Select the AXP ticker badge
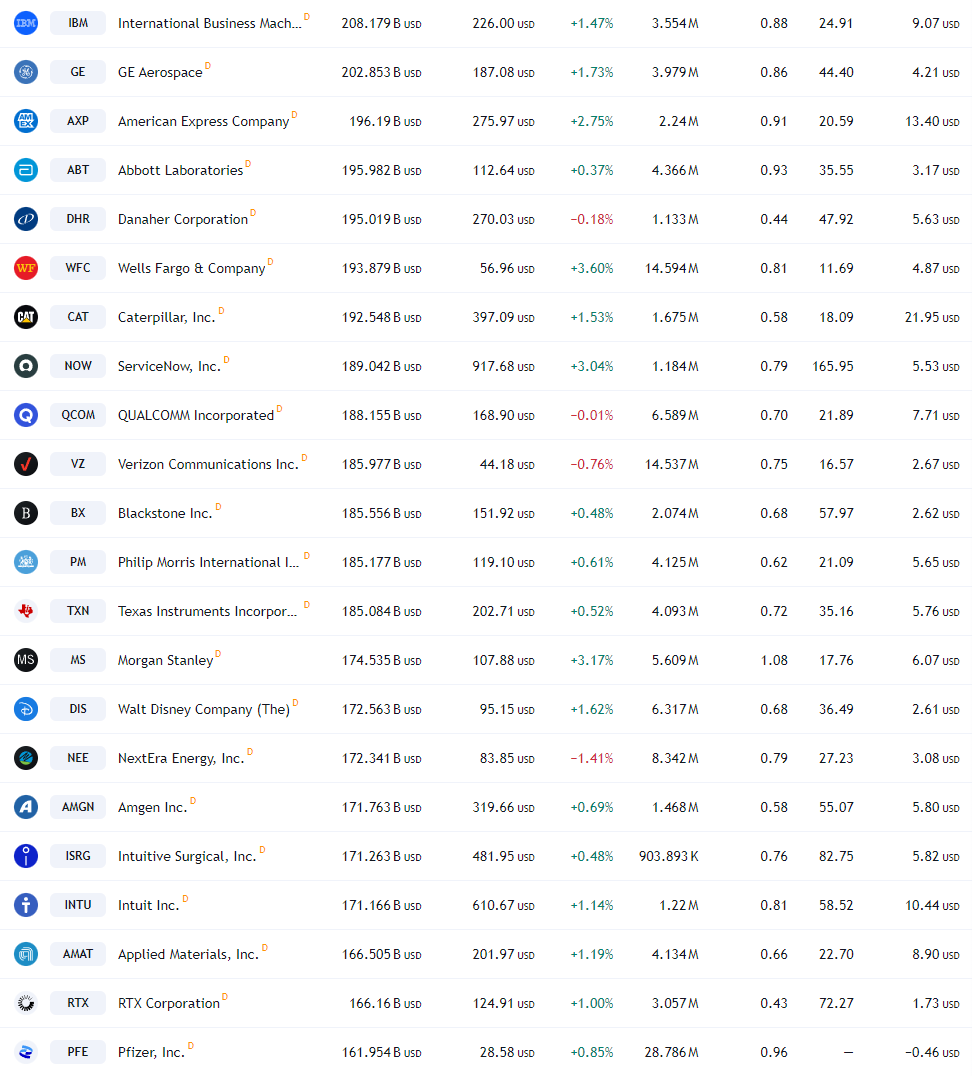This screenshot has height=1076, width=972. pos(78,121)
